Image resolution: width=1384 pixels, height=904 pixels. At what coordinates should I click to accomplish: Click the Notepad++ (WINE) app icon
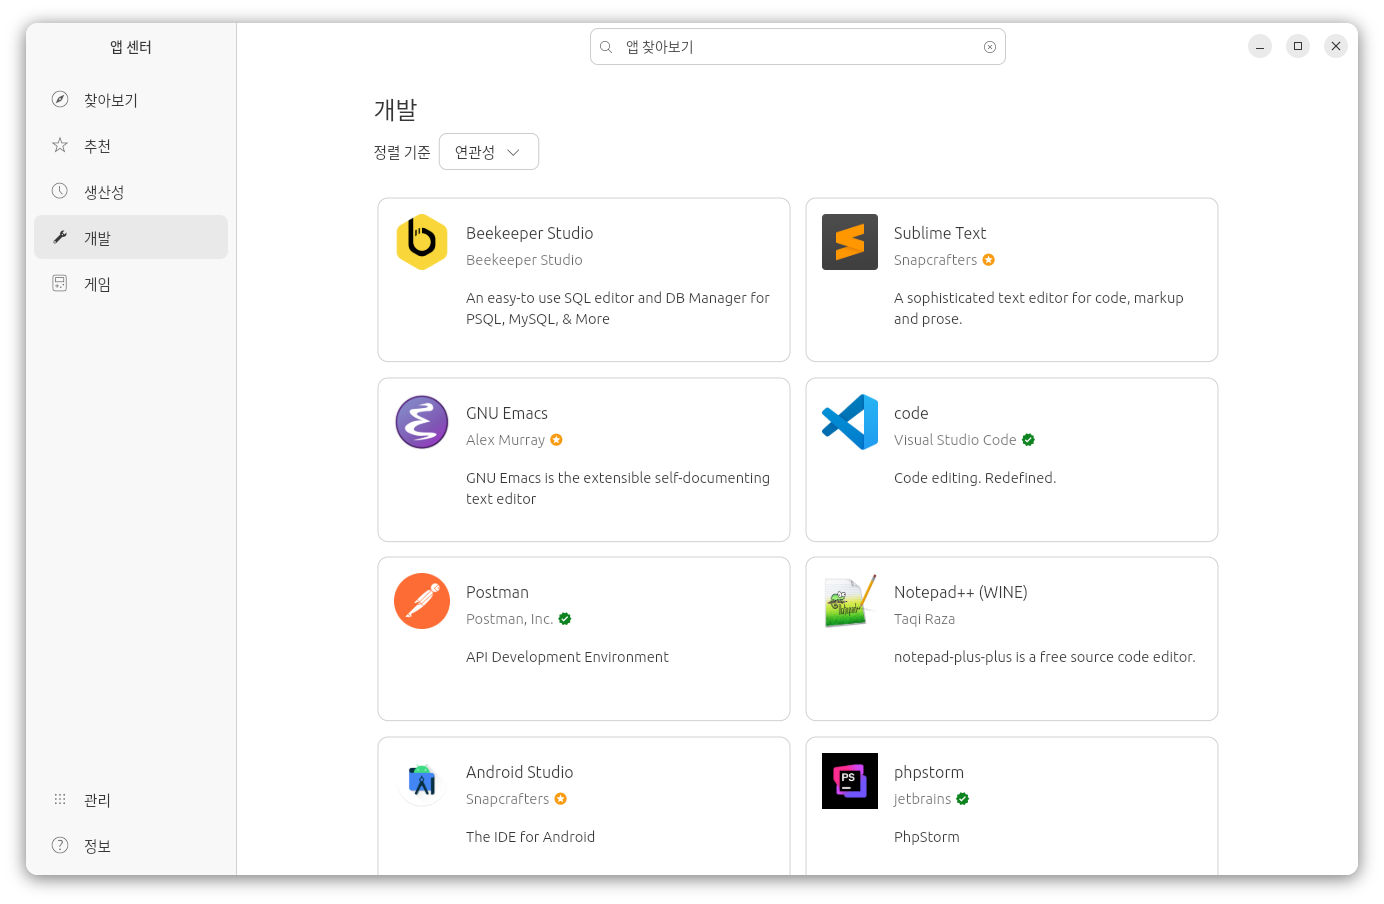pyautogui.click(x=850, y=601)
